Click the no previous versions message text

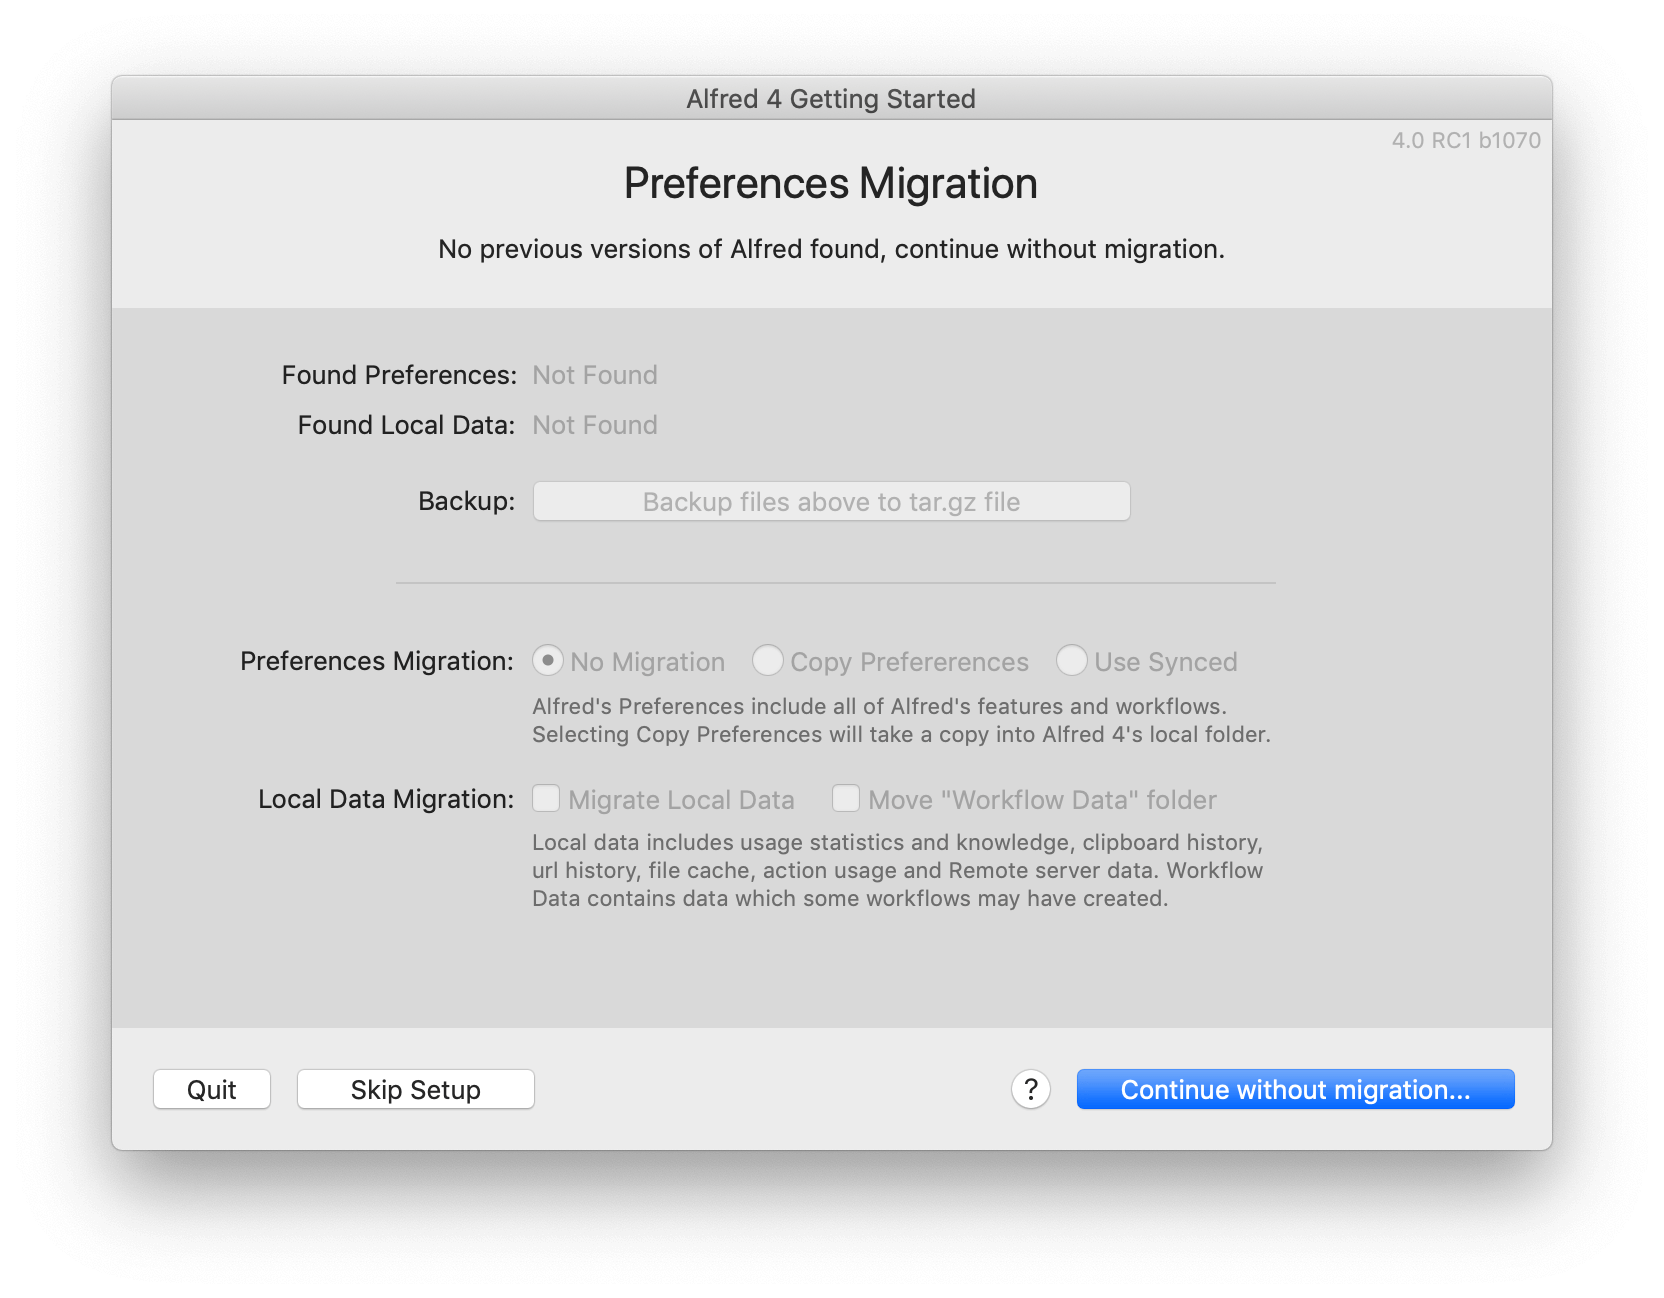831,249
